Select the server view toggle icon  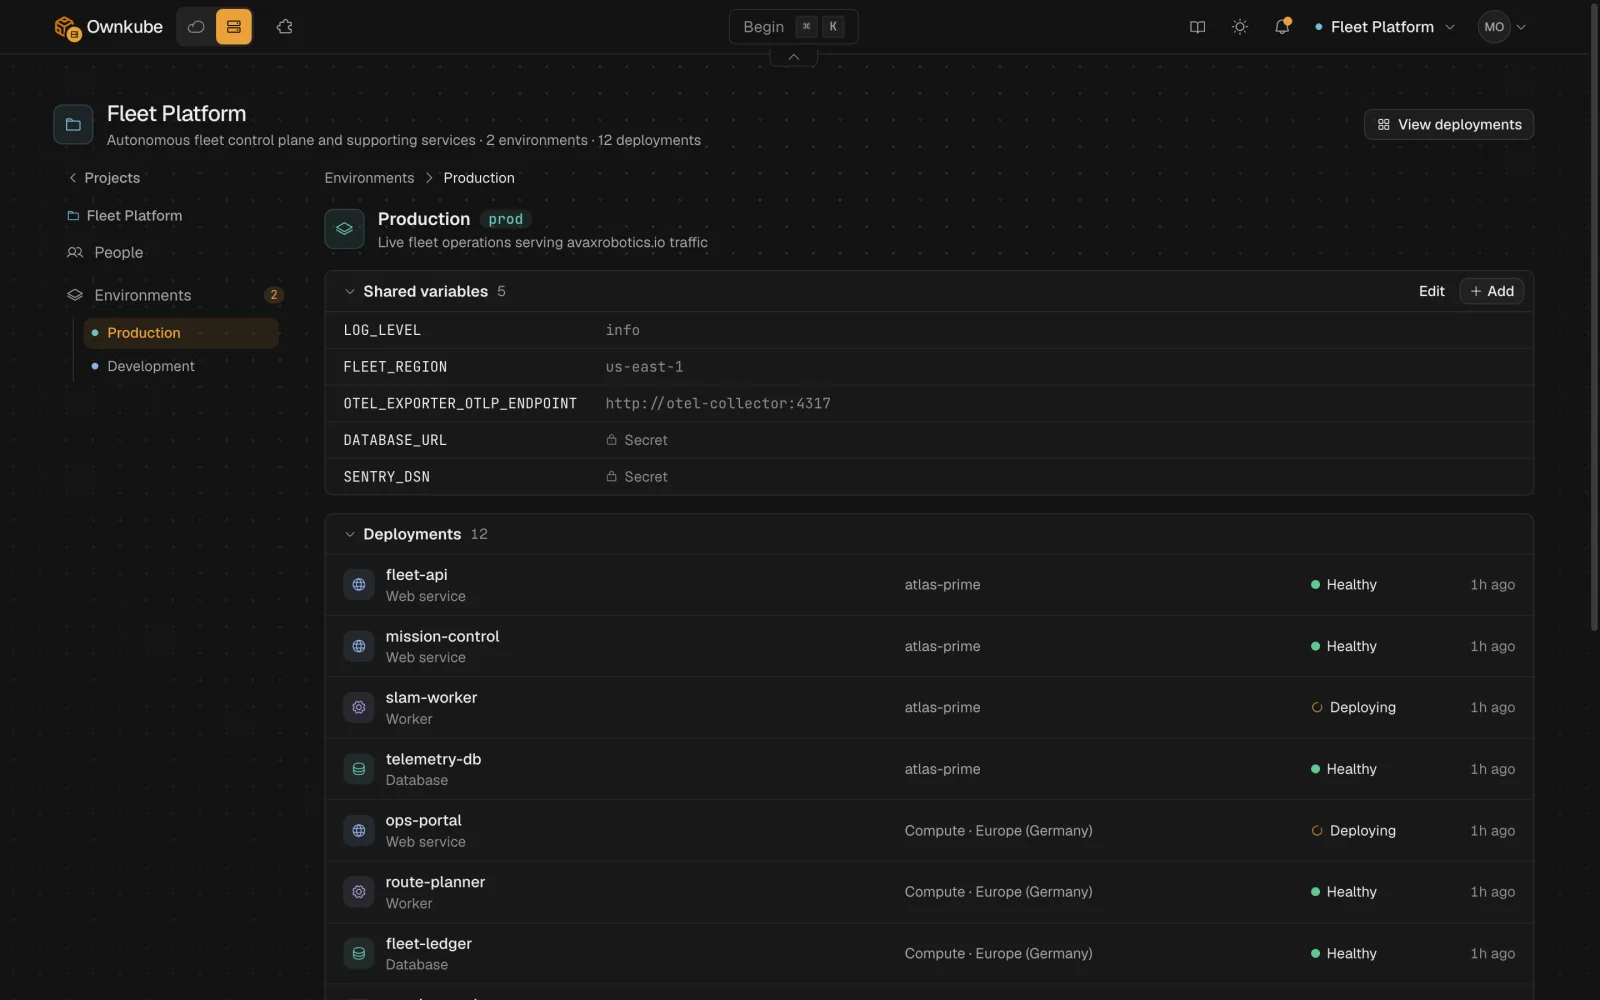point(234,27)
